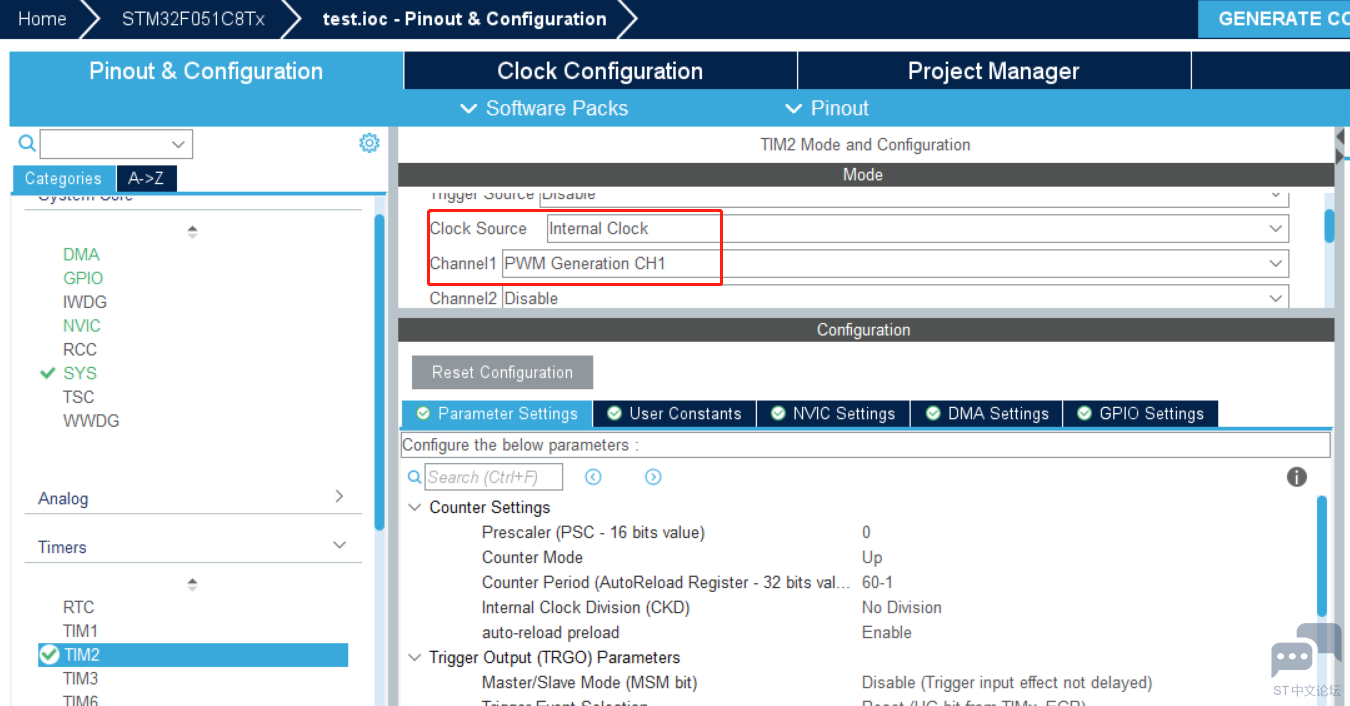
Task: Click the parameter search magnifier icon
Action: [x=414, y=477]
